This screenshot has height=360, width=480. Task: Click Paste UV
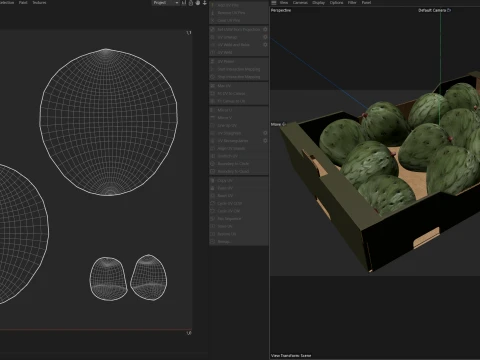click(239, 188)
